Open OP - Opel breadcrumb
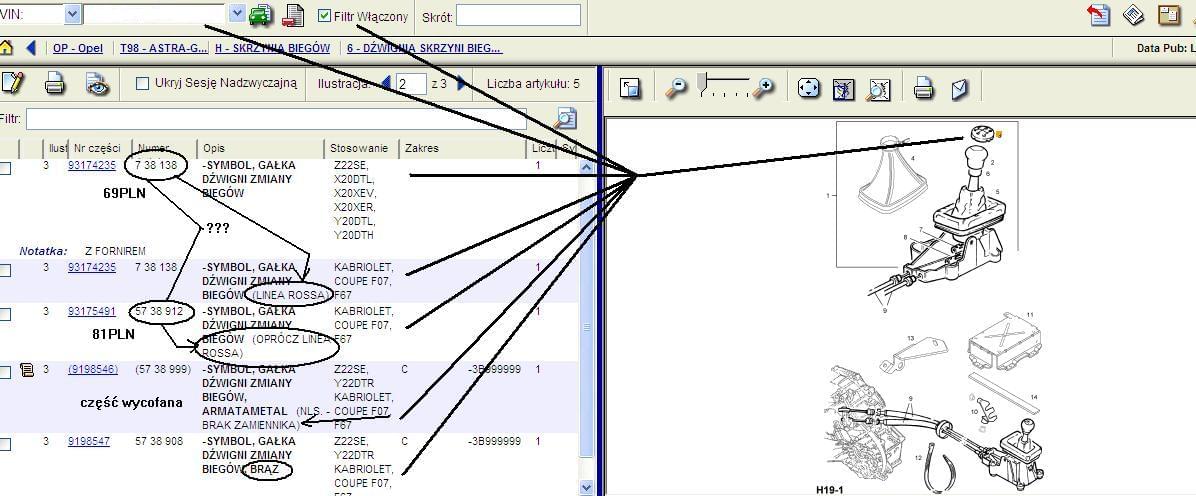The image size is (1196, 496). click(78, 48)
